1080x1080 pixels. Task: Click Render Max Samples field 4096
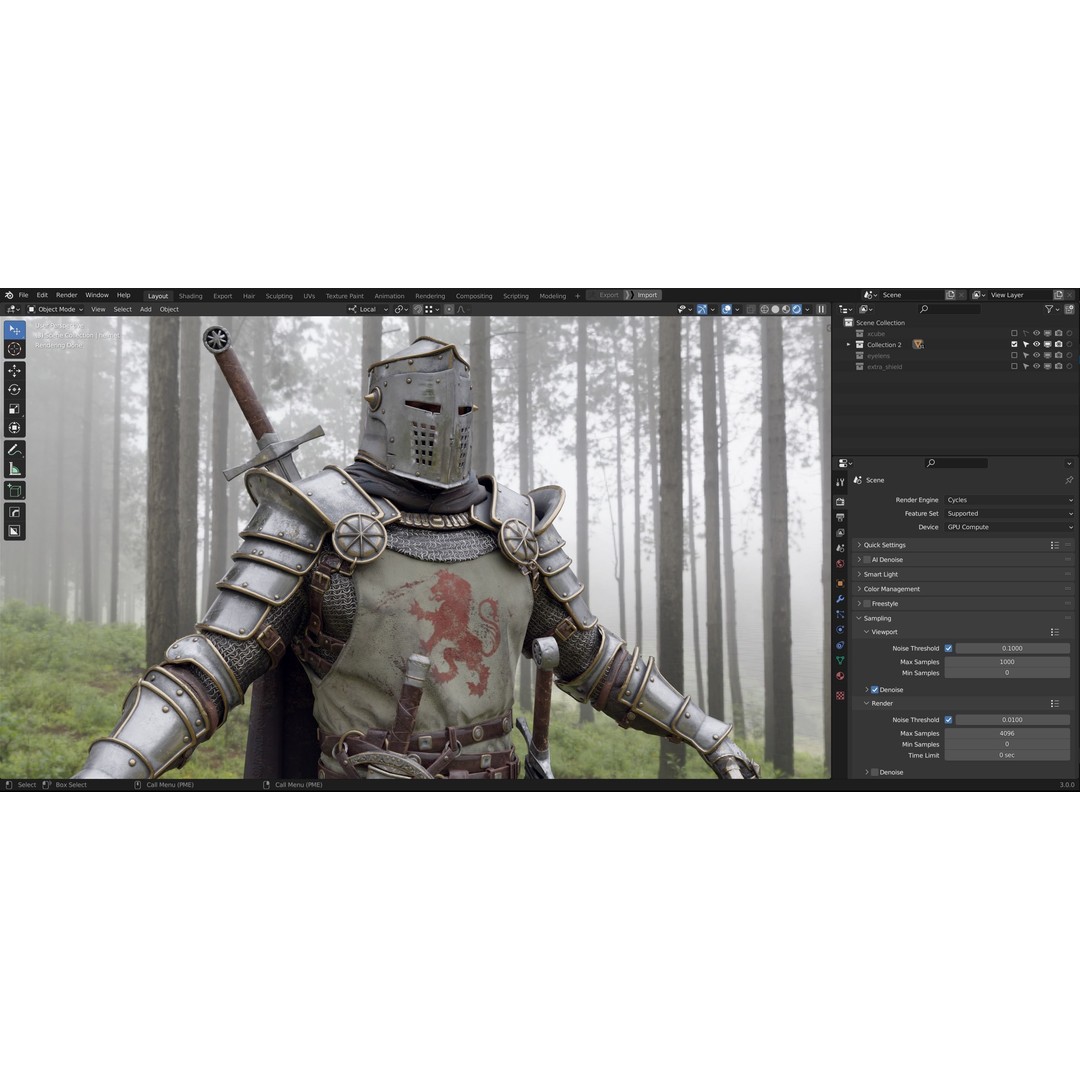click(x=1007, y=734)
